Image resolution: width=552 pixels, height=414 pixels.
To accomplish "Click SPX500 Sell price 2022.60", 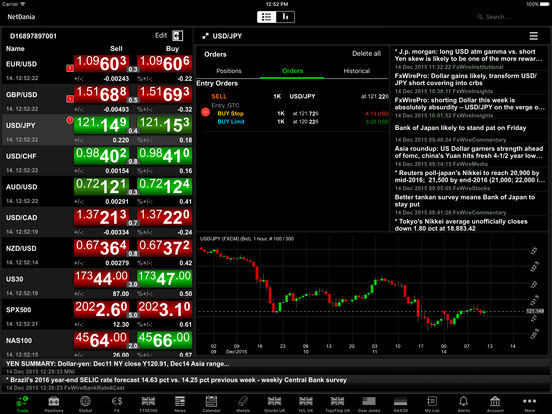I will [101, 309].
